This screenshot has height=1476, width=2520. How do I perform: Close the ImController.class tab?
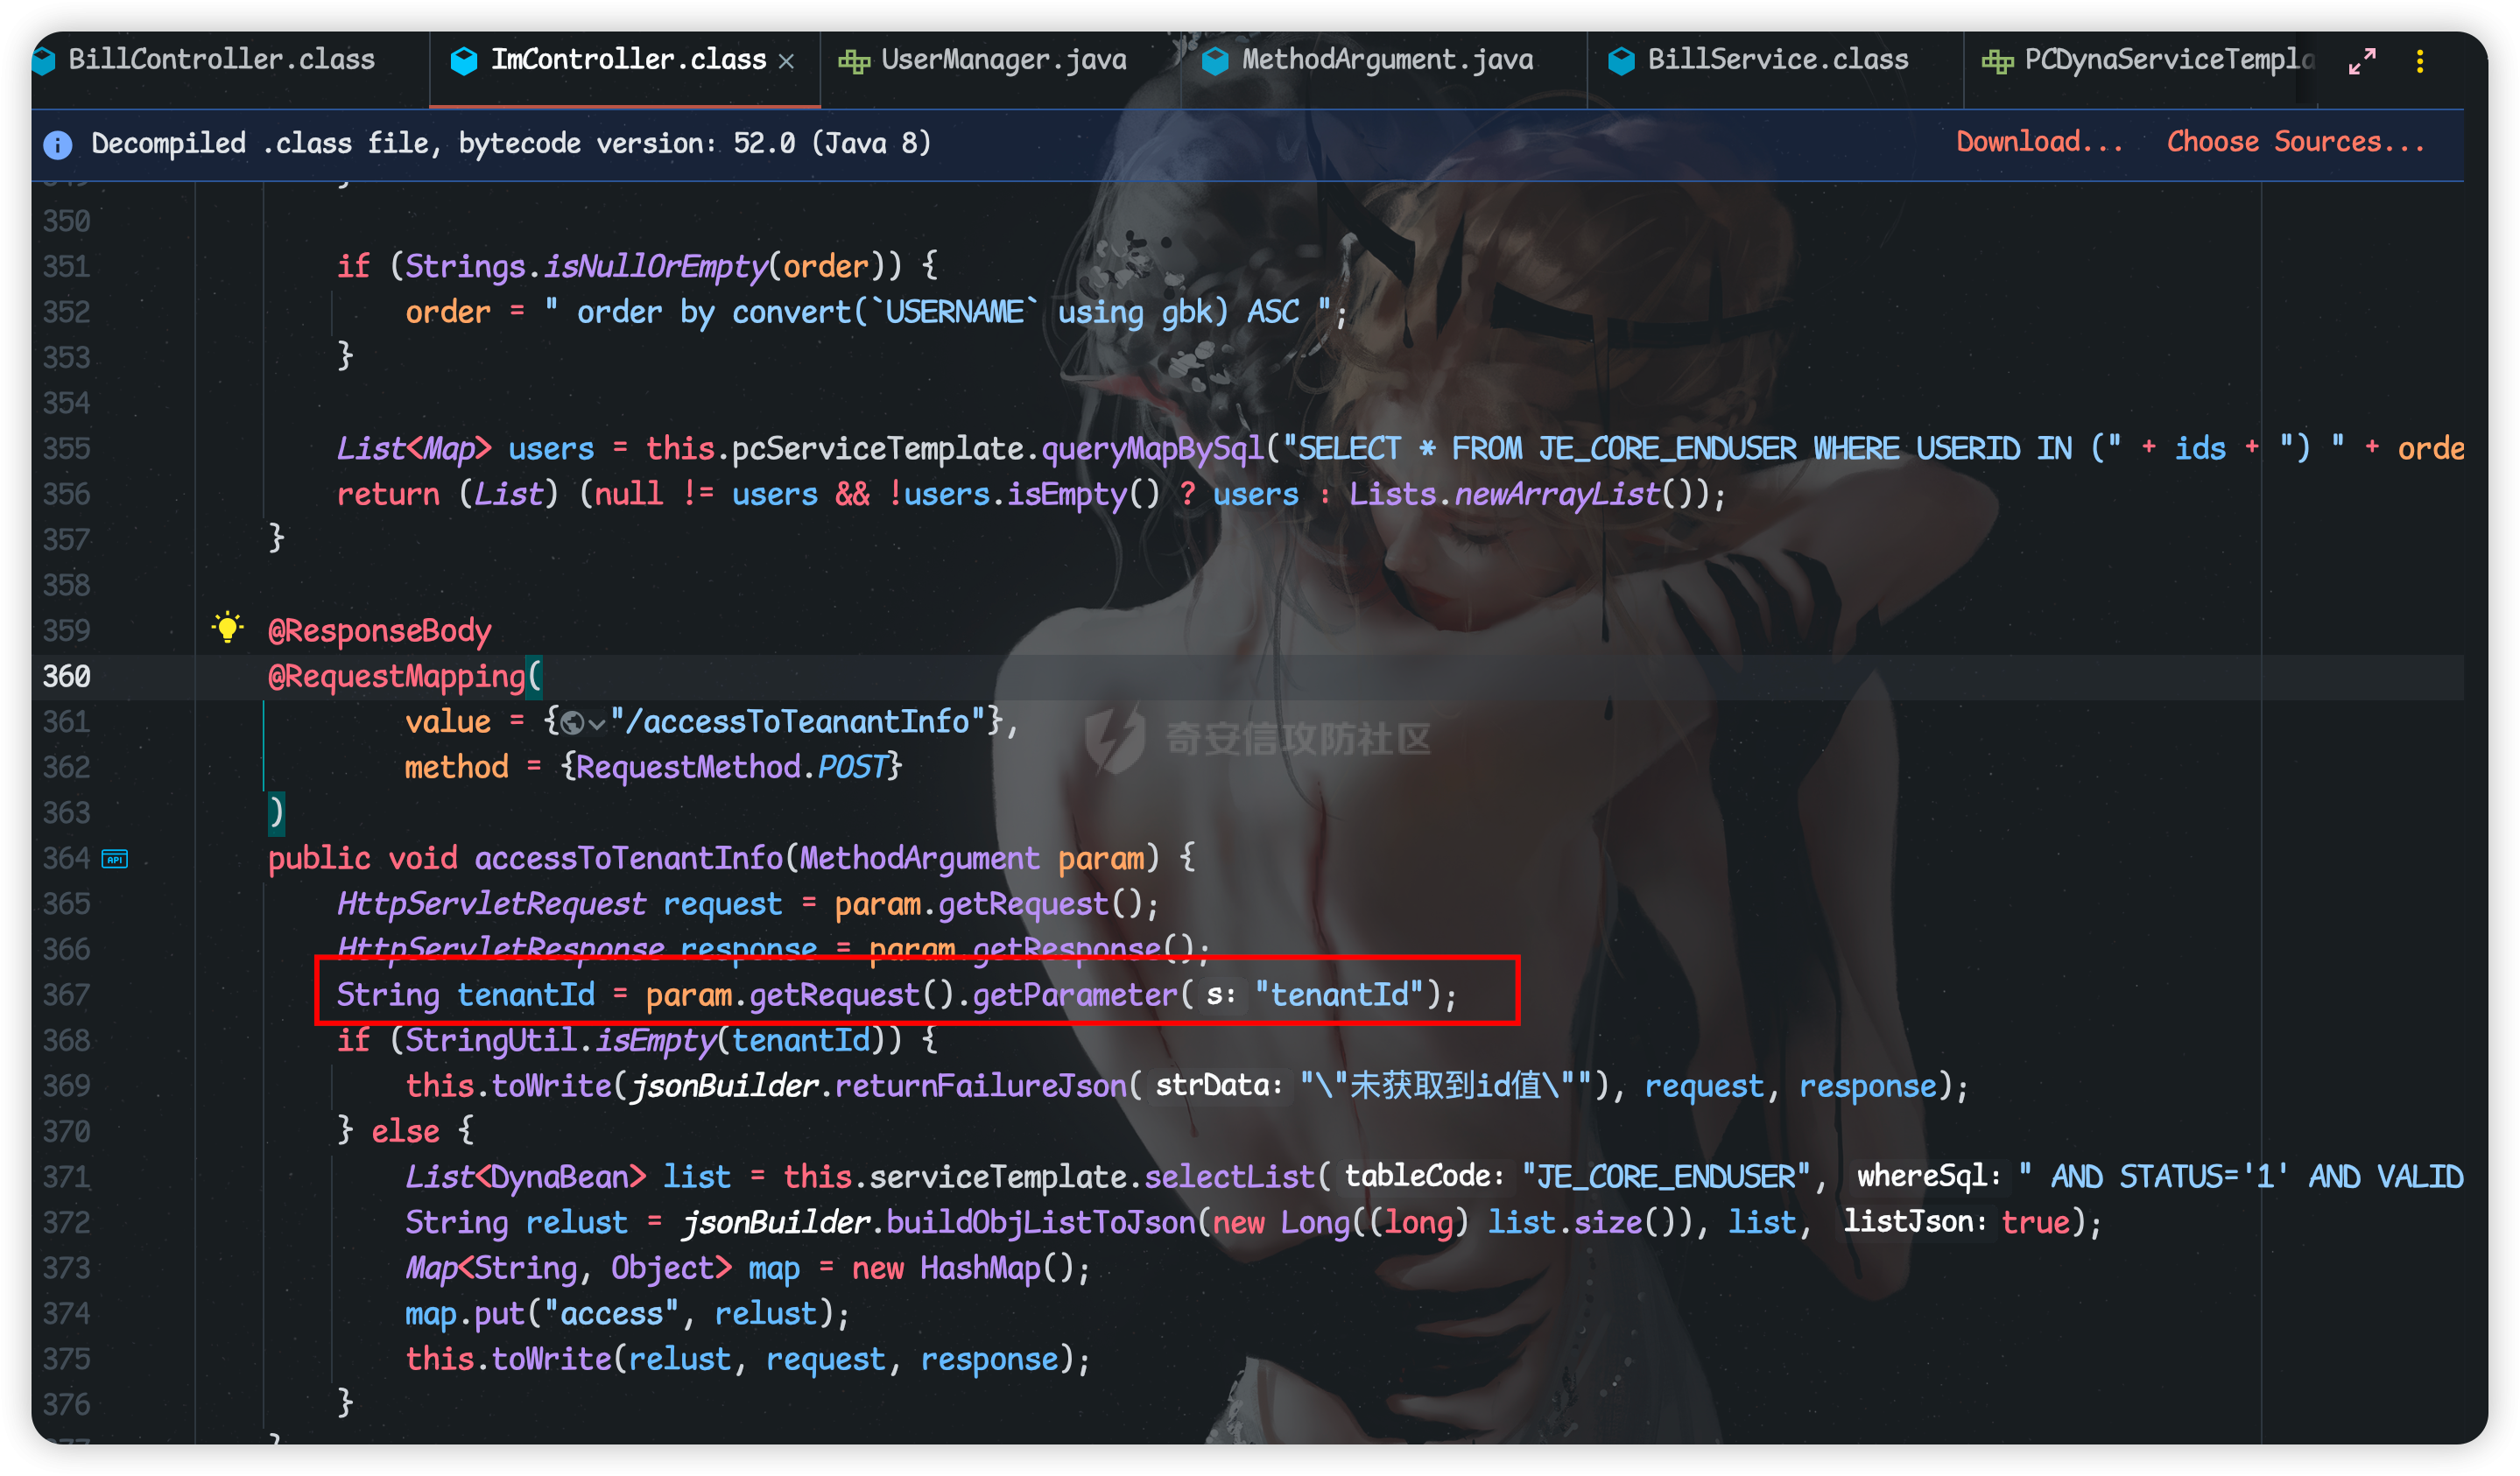787,62
